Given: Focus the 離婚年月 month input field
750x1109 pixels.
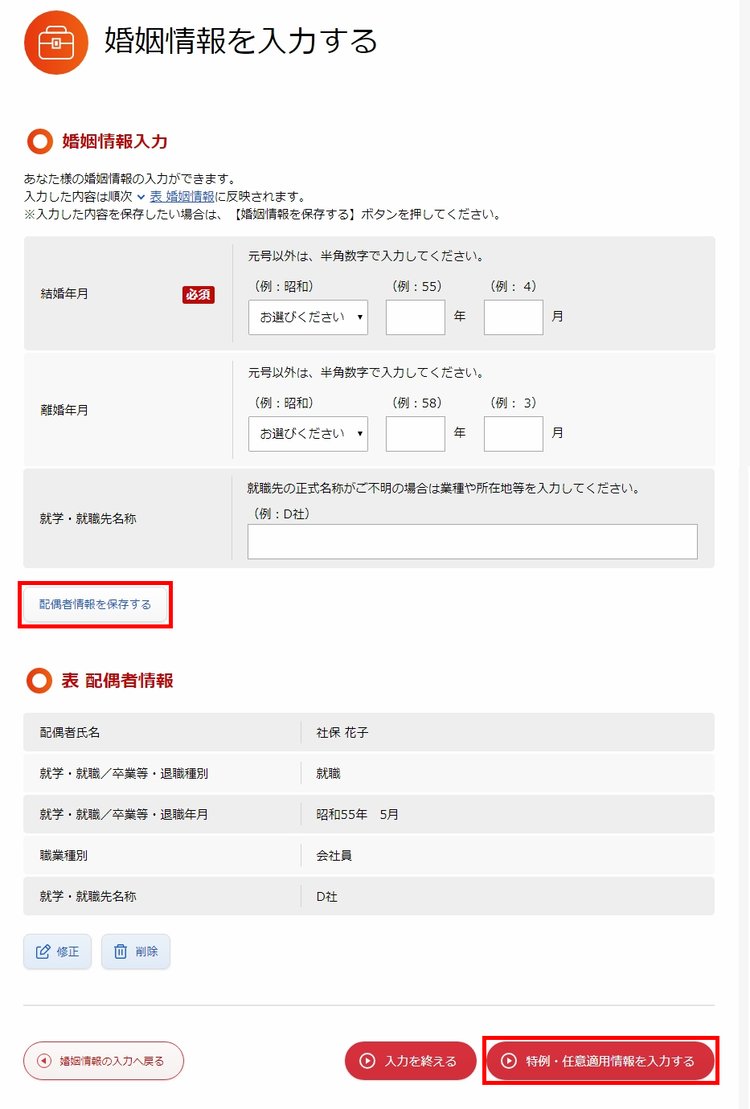Looking at the screenshot, I should point(514,434).
